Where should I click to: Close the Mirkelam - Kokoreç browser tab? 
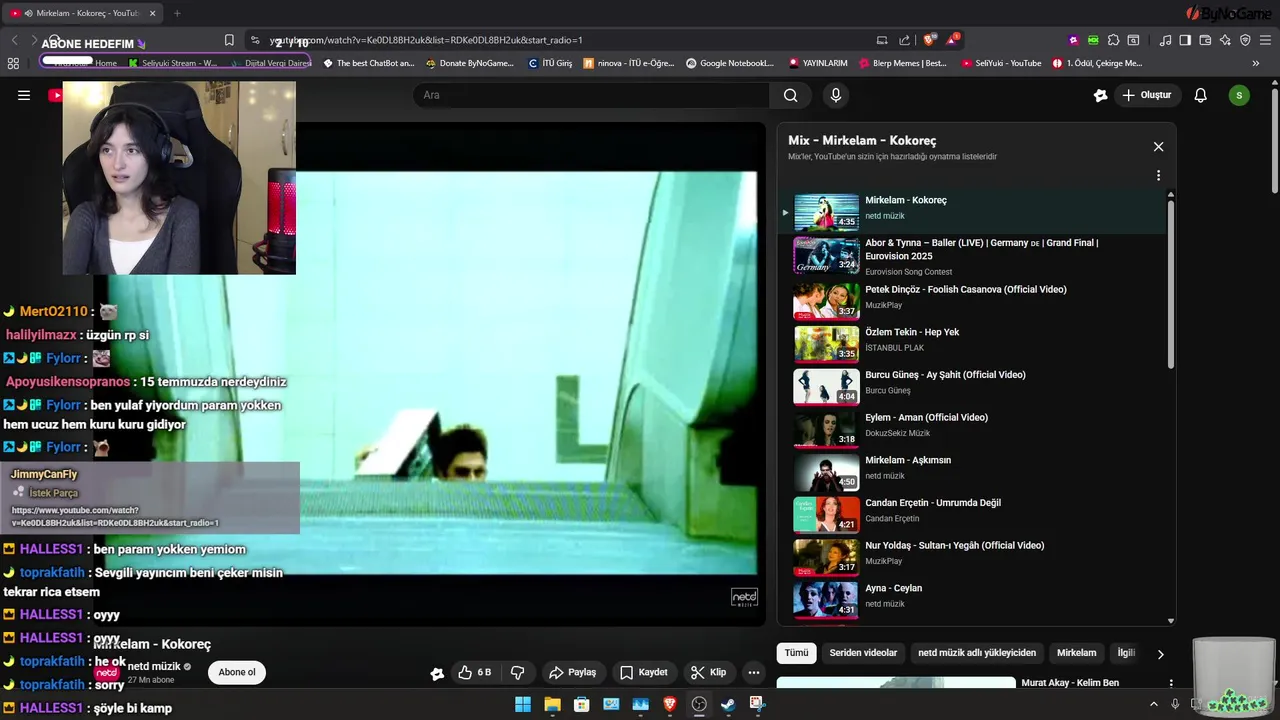(151, 13)
